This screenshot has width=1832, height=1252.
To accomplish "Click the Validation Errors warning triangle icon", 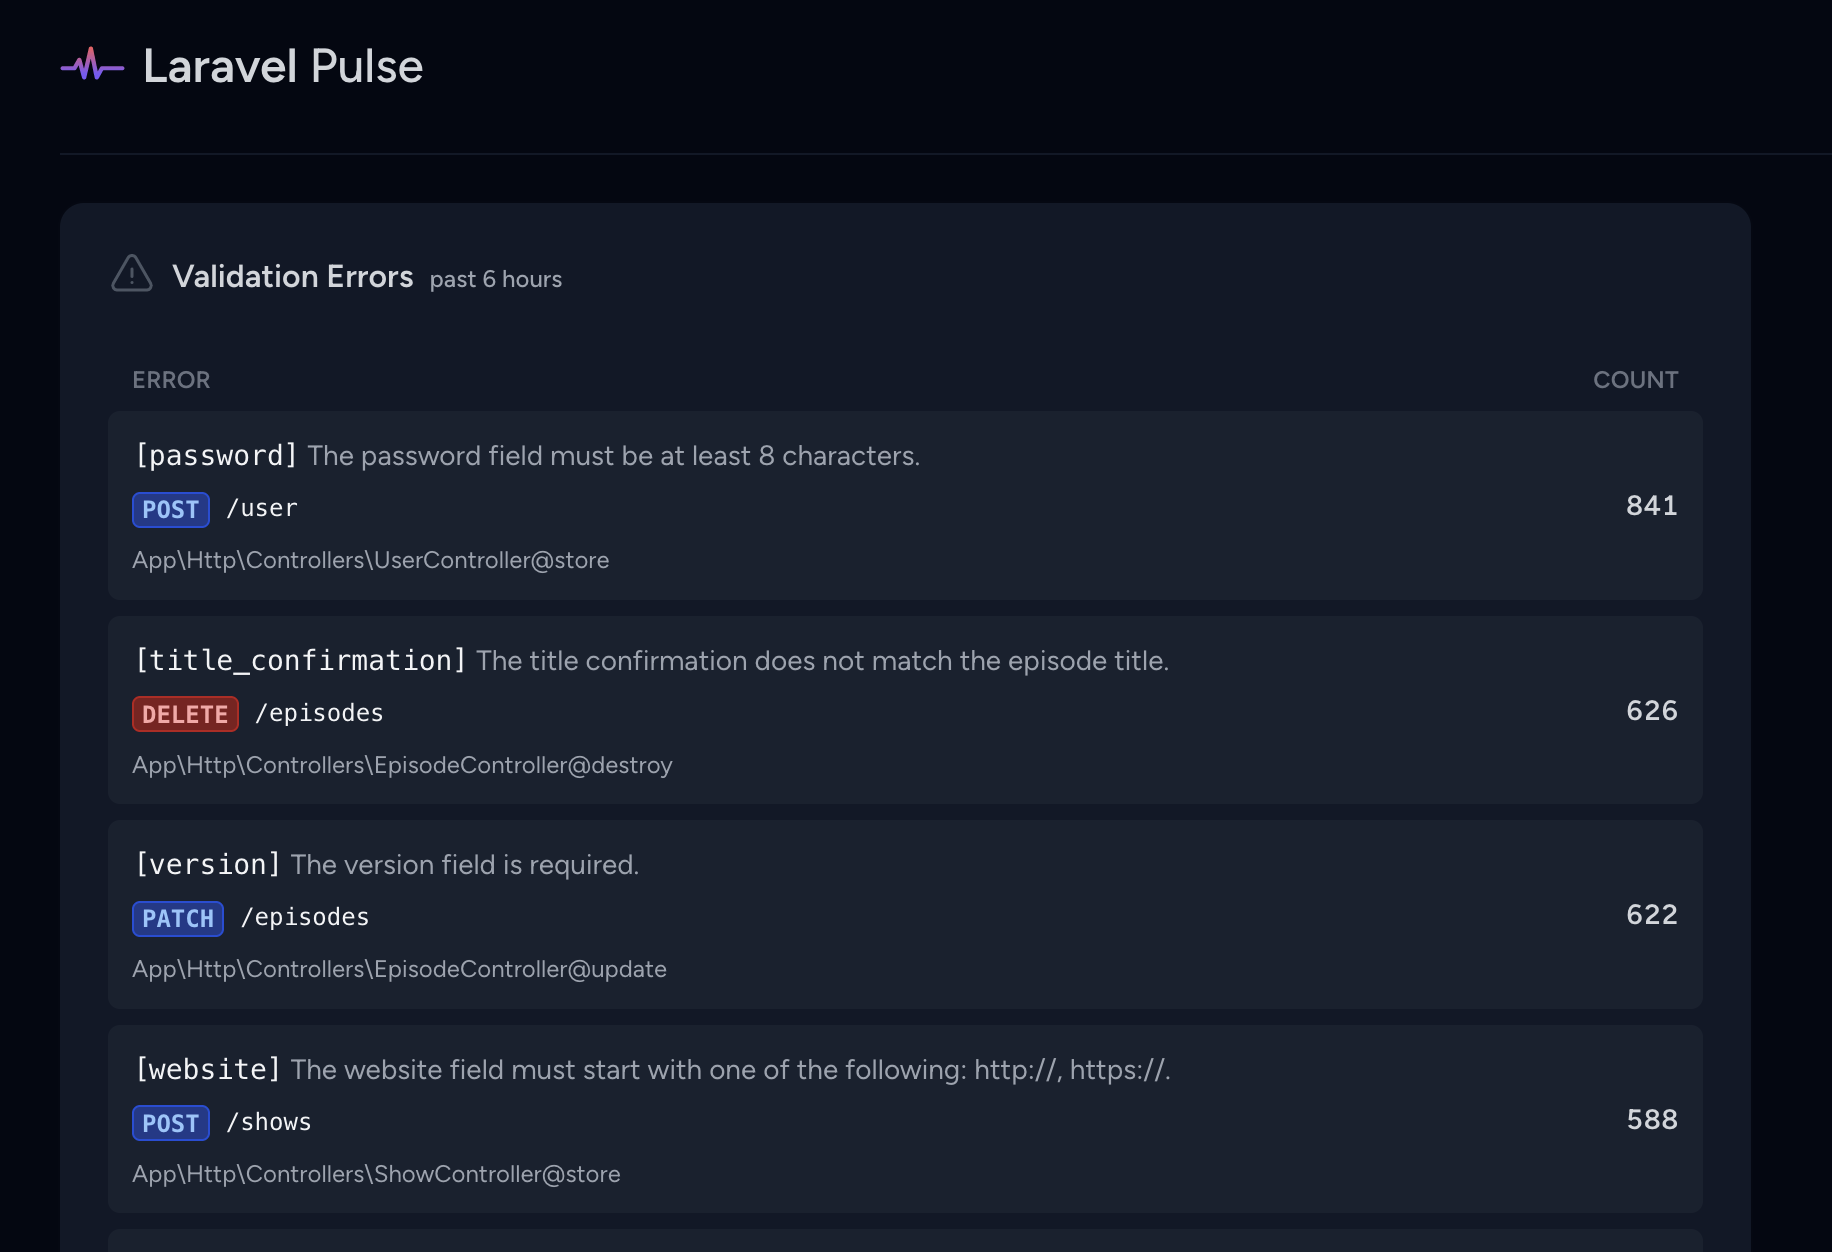I will 132,273.
